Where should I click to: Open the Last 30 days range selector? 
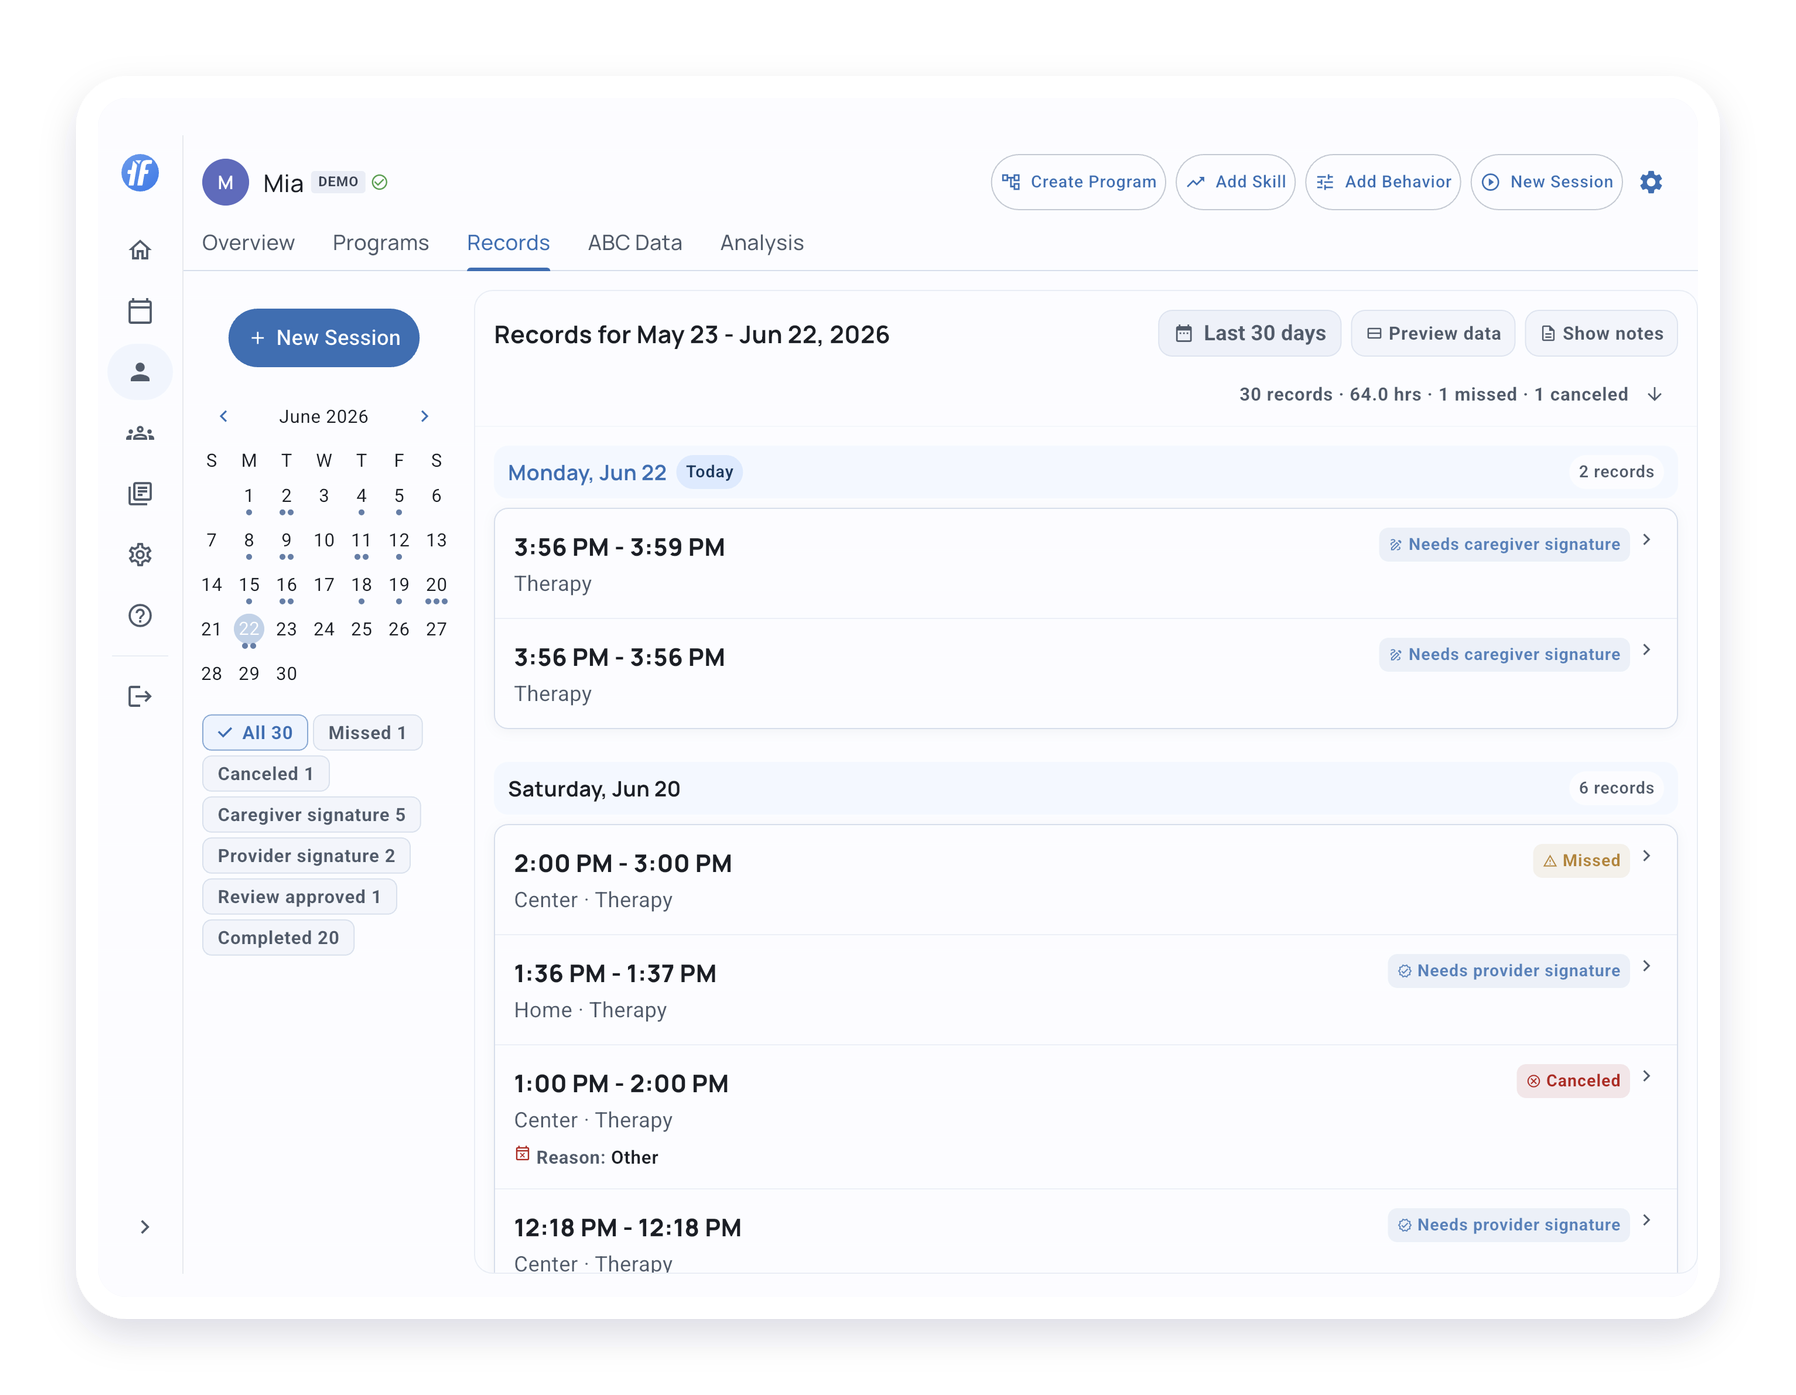click(x=1249, y=333)
